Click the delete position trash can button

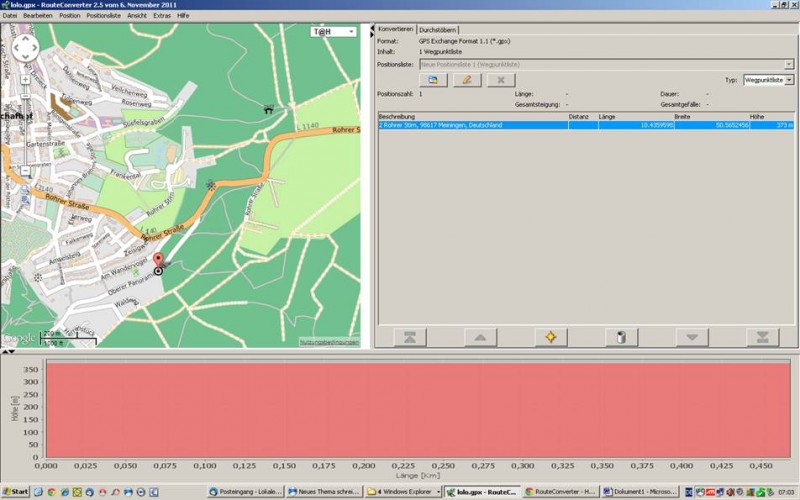[620, 337]
